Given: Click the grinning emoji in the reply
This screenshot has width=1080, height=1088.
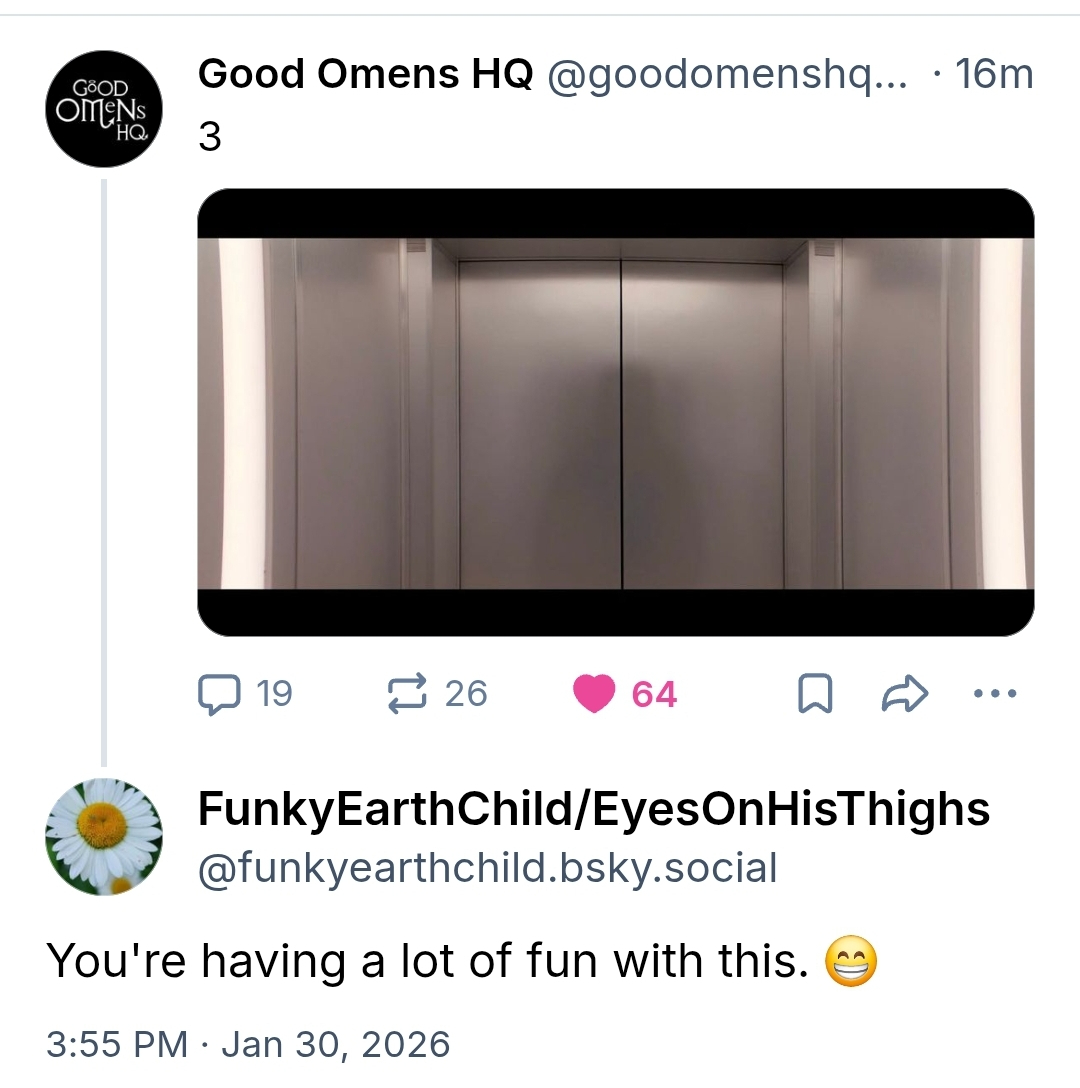Looking at the screenshot, I should coord(851,962).
